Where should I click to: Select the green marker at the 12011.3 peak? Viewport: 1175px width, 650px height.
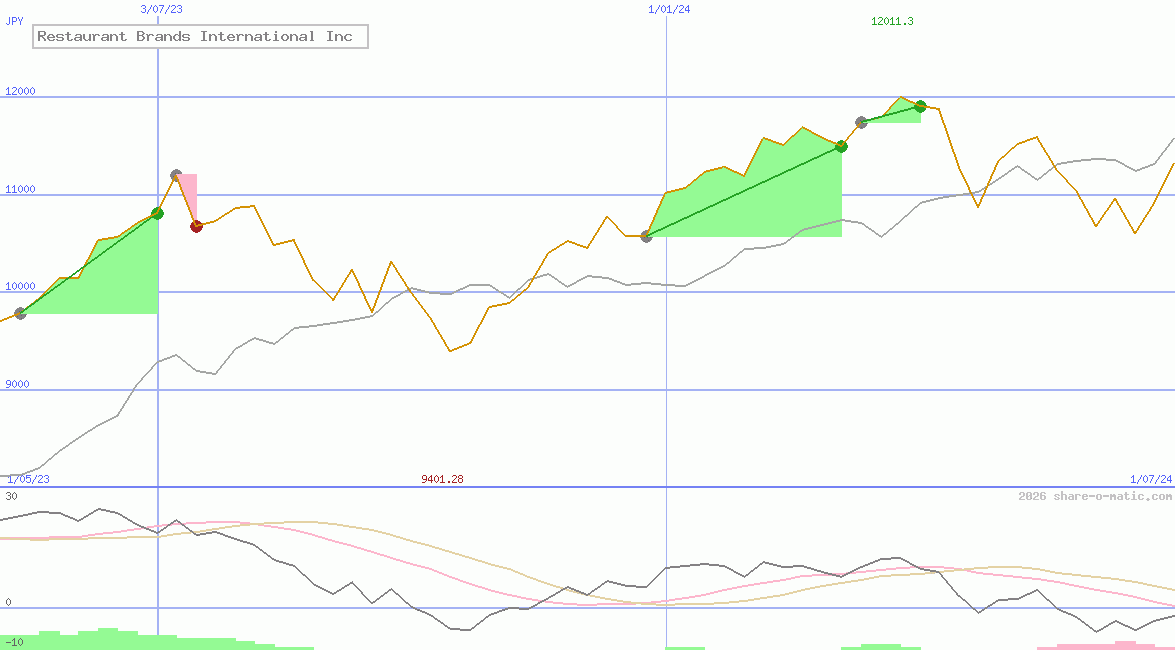pyautogui.click(x=919, y=106)
